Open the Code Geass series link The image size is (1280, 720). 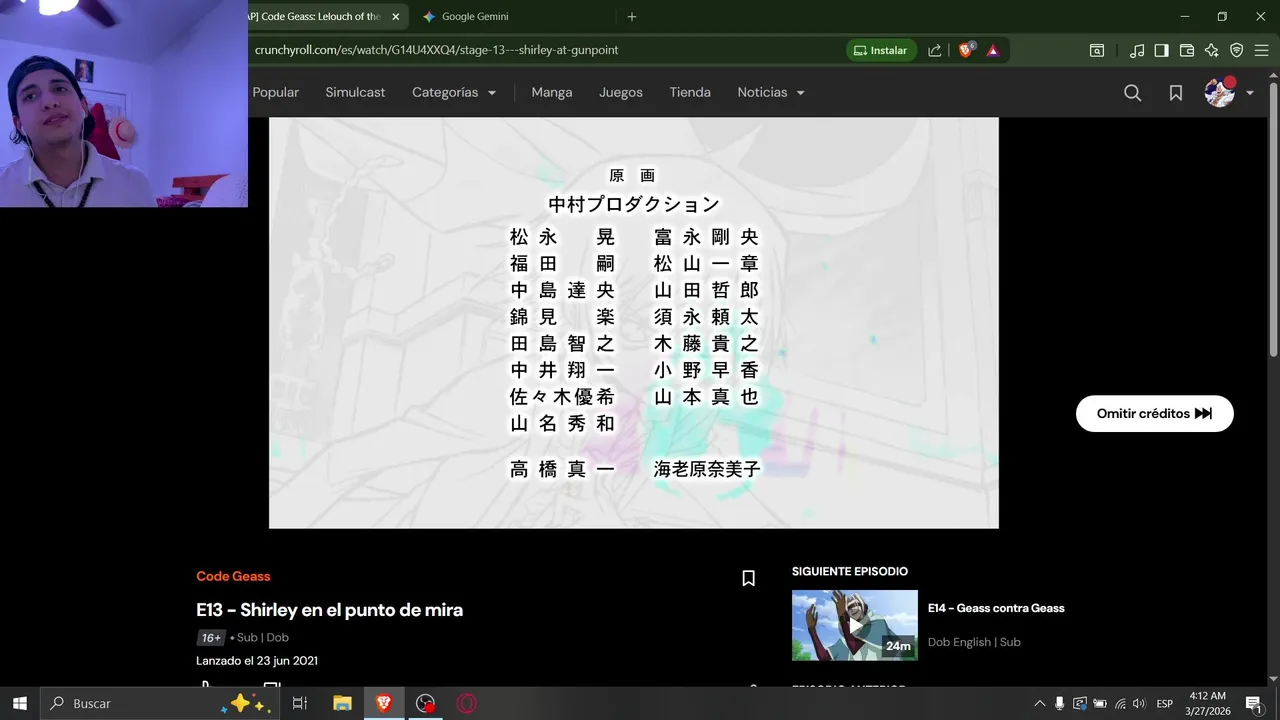coord(233,576)
